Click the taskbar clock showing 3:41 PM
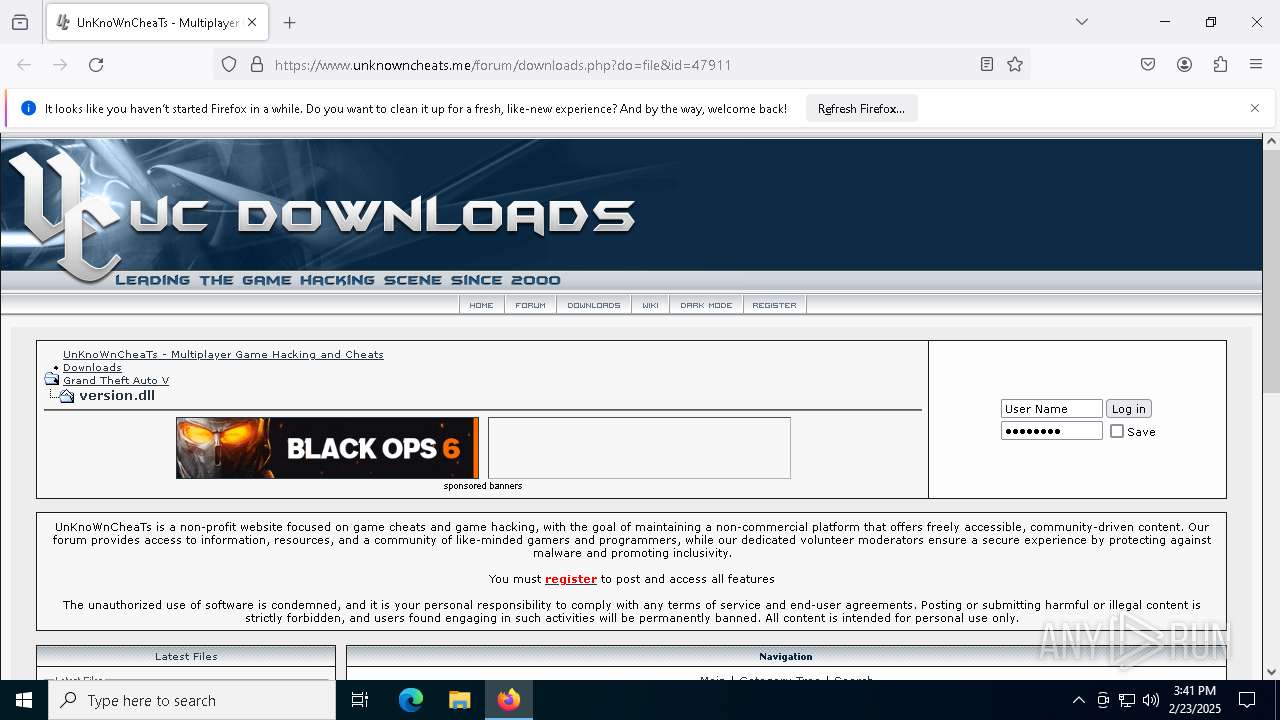The height and width of the screenshot is (720, 1280). tap(1194, 700)
